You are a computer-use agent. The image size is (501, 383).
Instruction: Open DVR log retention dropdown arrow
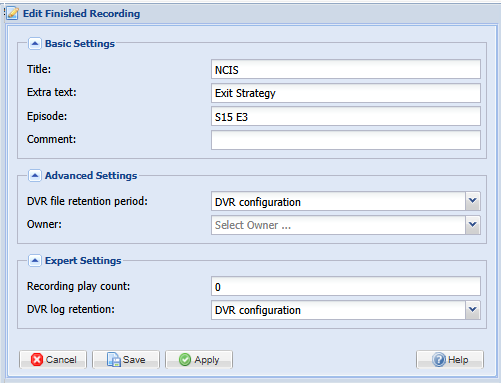click(x=472, y=310)
